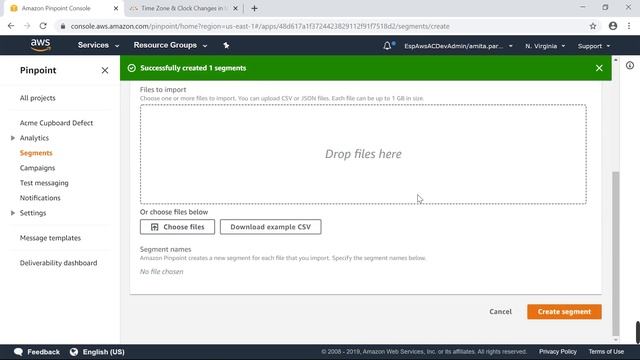The height and width of the screenshot is (360, 640).
Task: Click the page vertical scrollbar
Action: point(616,253)
